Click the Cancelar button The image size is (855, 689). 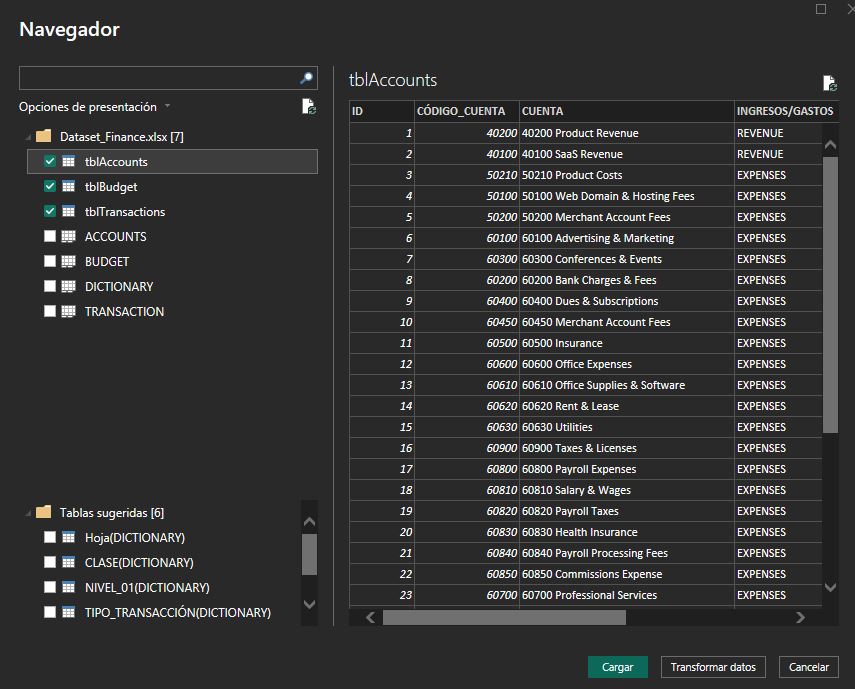coord(809,667)
